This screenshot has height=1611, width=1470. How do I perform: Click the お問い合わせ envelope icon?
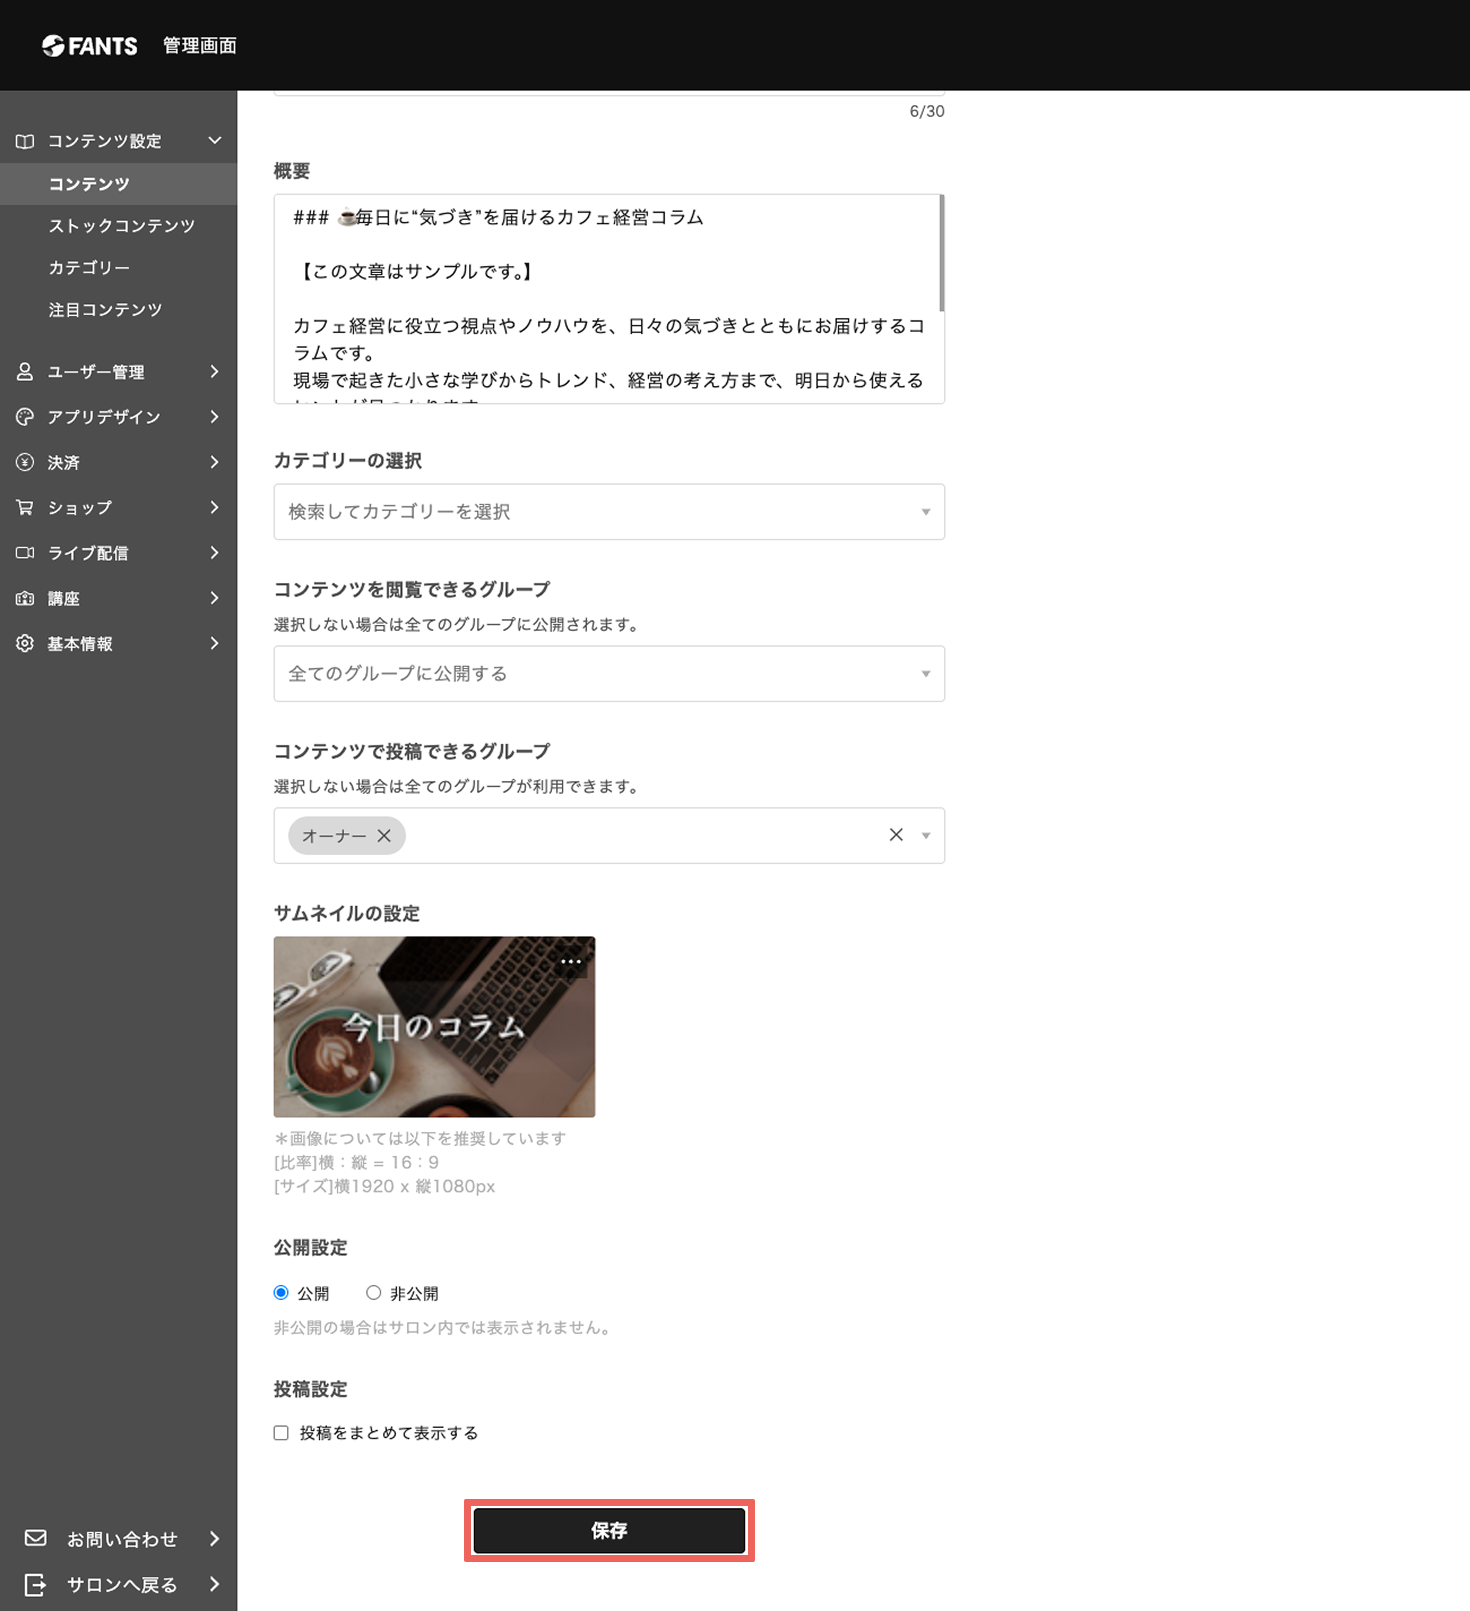(36, 1538)
